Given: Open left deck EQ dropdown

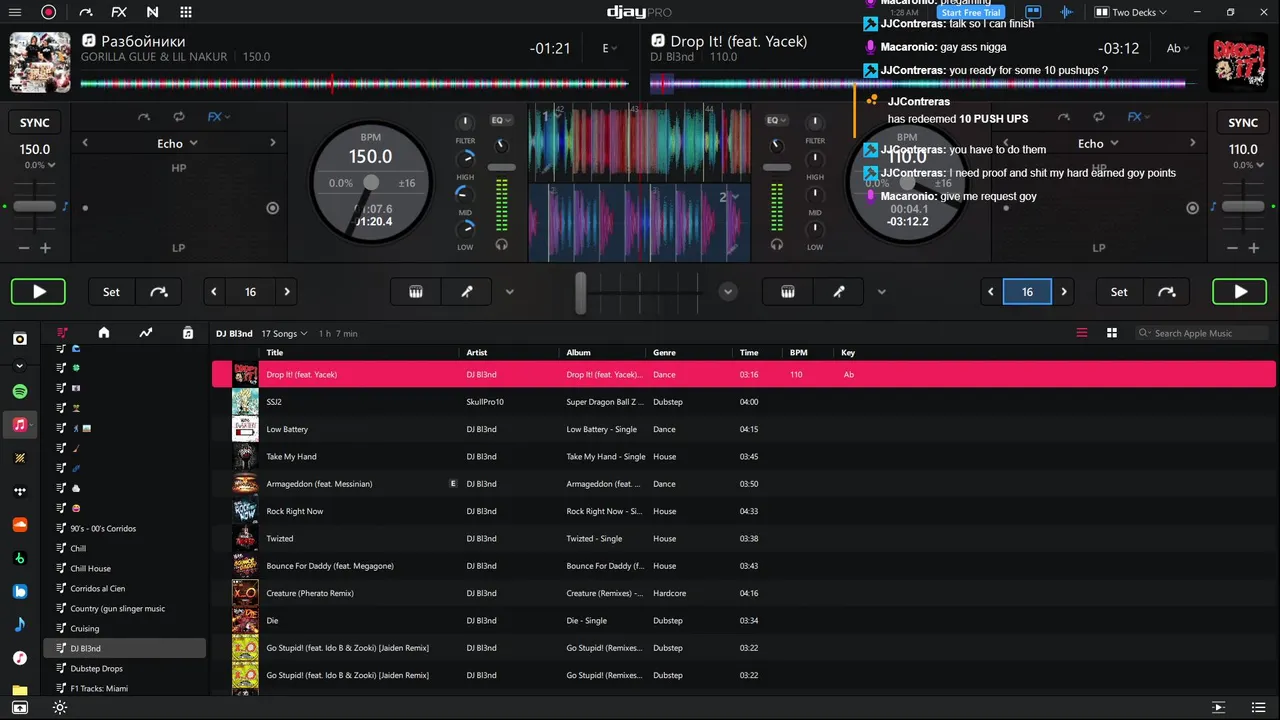Looking at the screenshot, I should coord(501,120).
